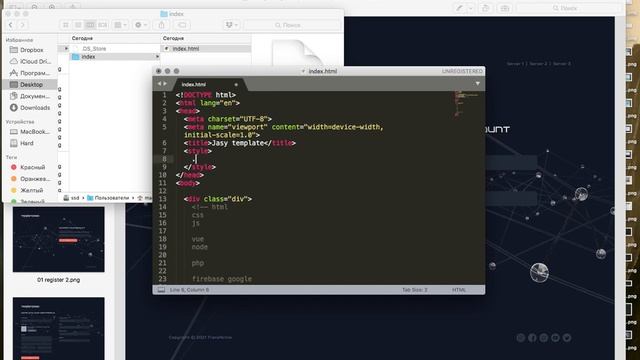Select MacBook device in Finder sidebar
The height and width of the screenshot is (360, 640).
[x=31, y=131]
